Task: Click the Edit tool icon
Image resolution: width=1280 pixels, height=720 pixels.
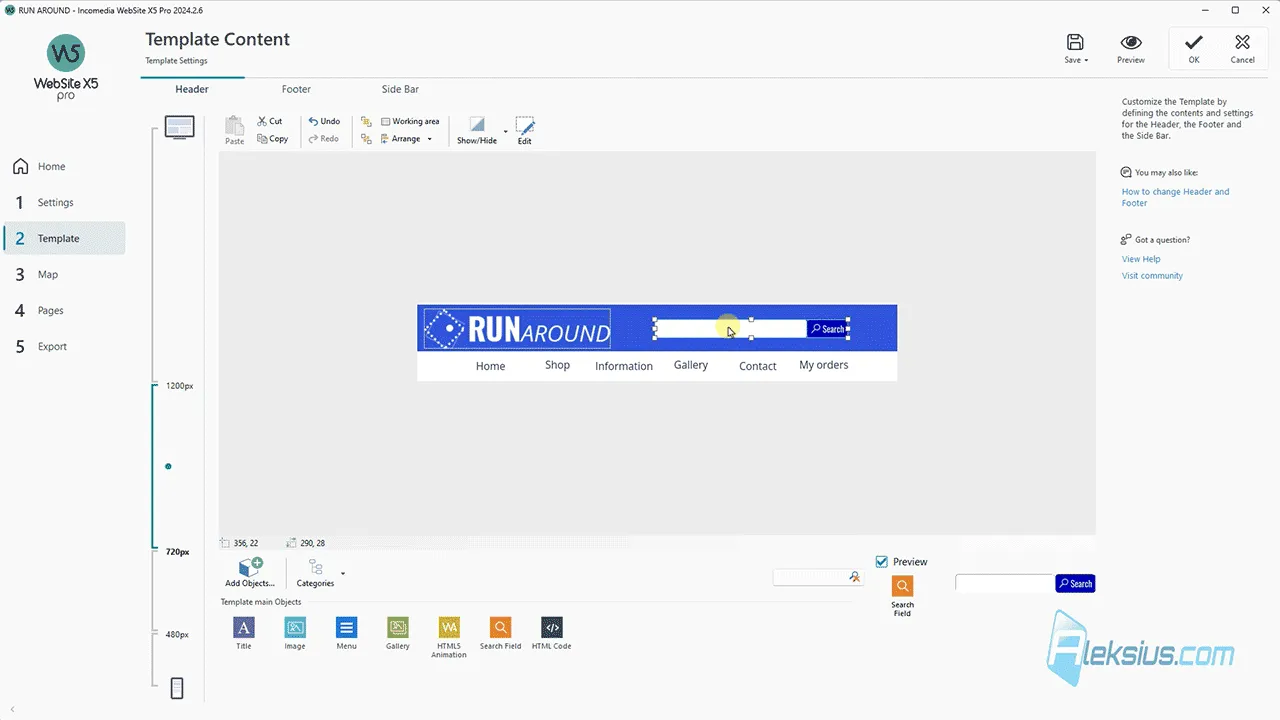Action: click(x=525, y=126)
